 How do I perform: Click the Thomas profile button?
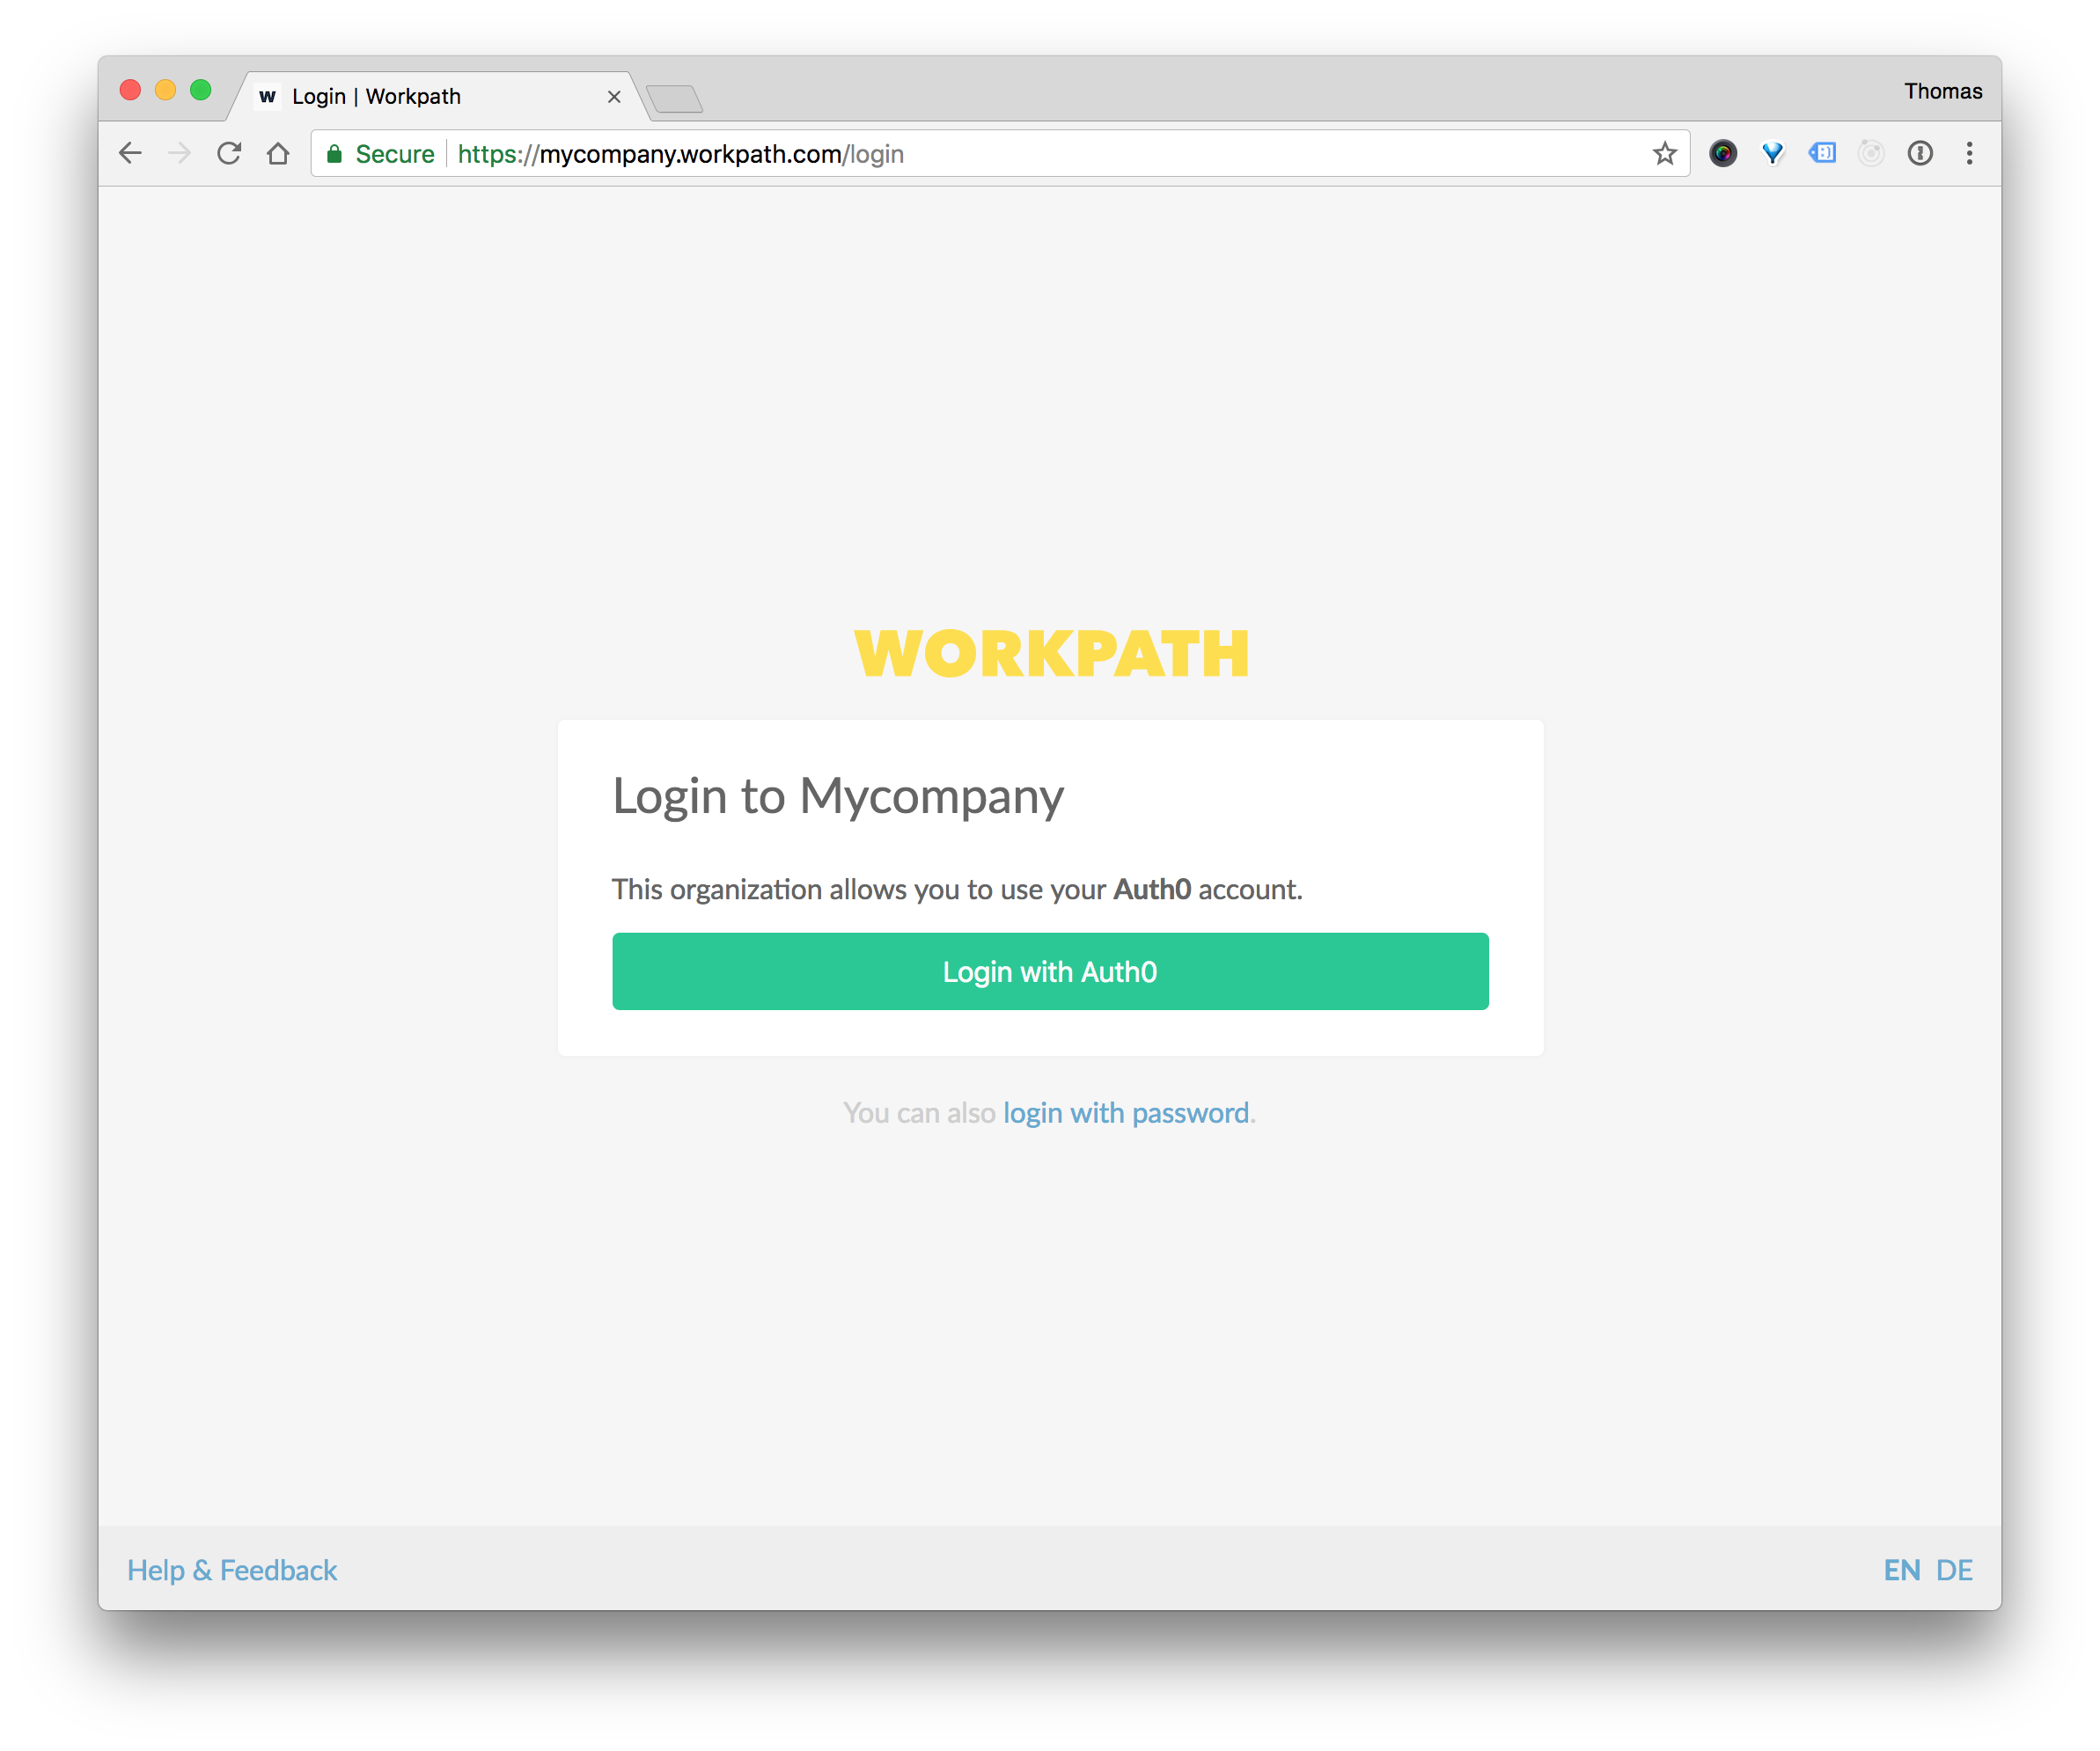click(x=1942, y=91)
